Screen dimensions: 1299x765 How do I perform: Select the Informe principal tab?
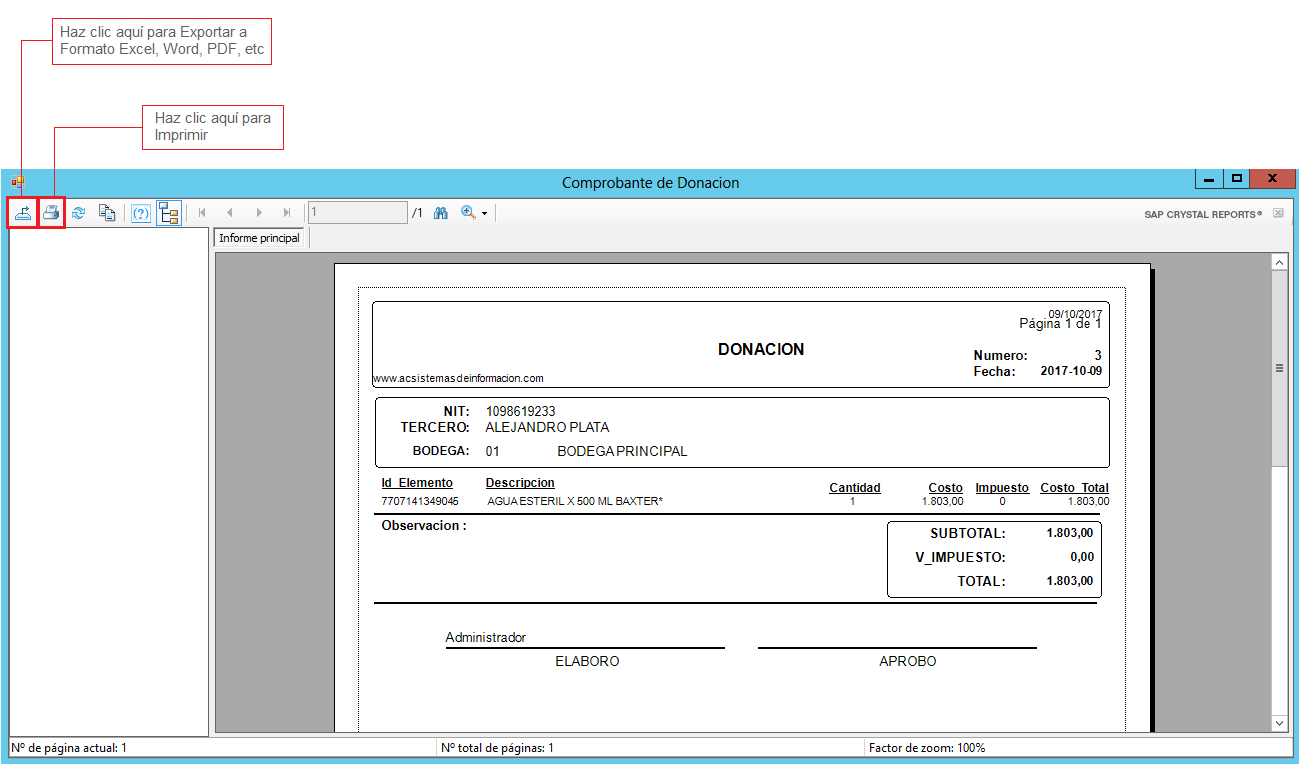[260, 238]
